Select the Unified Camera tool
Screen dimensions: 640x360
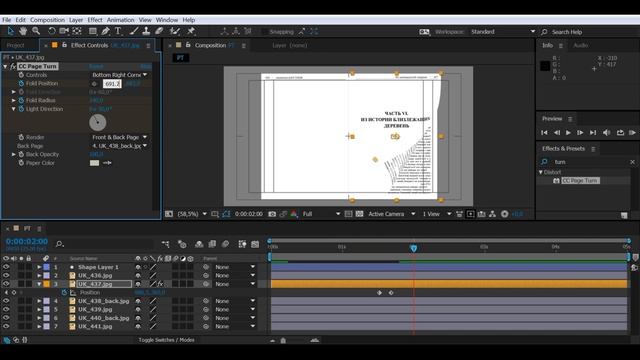(x=64, y=31)
